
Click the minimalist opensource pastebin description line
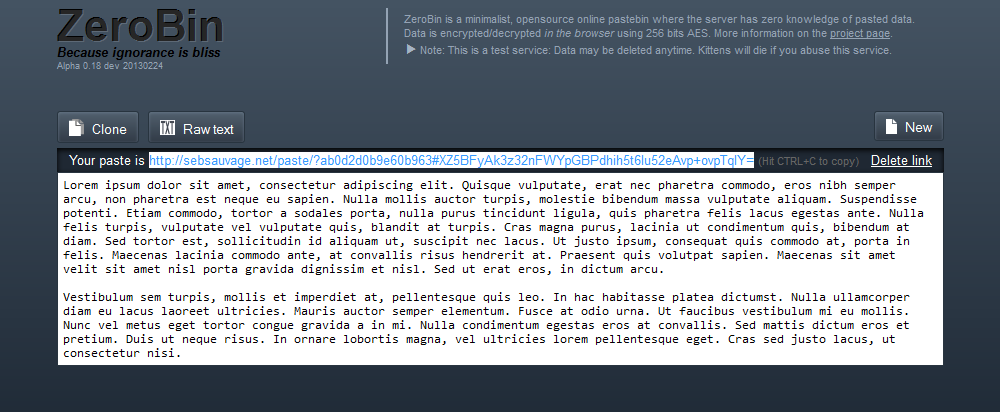(659, 19)
